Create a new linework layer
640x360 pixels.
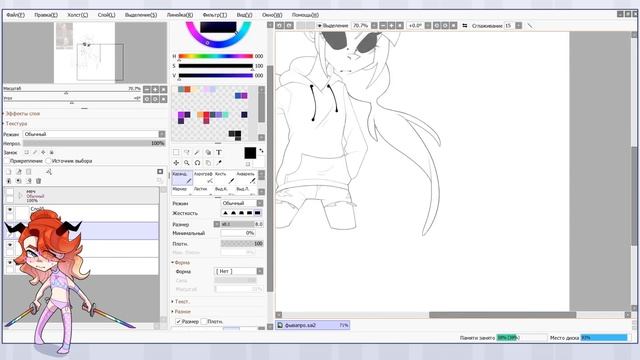coord(19,172)
